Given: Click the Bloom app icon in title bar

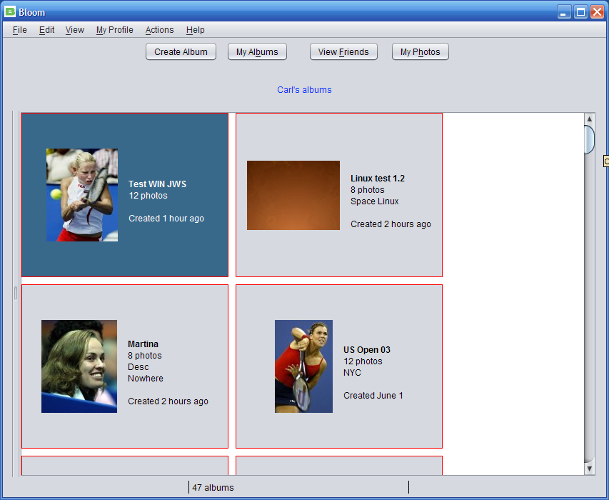Looking at the screenshot, I should (10, 12).
